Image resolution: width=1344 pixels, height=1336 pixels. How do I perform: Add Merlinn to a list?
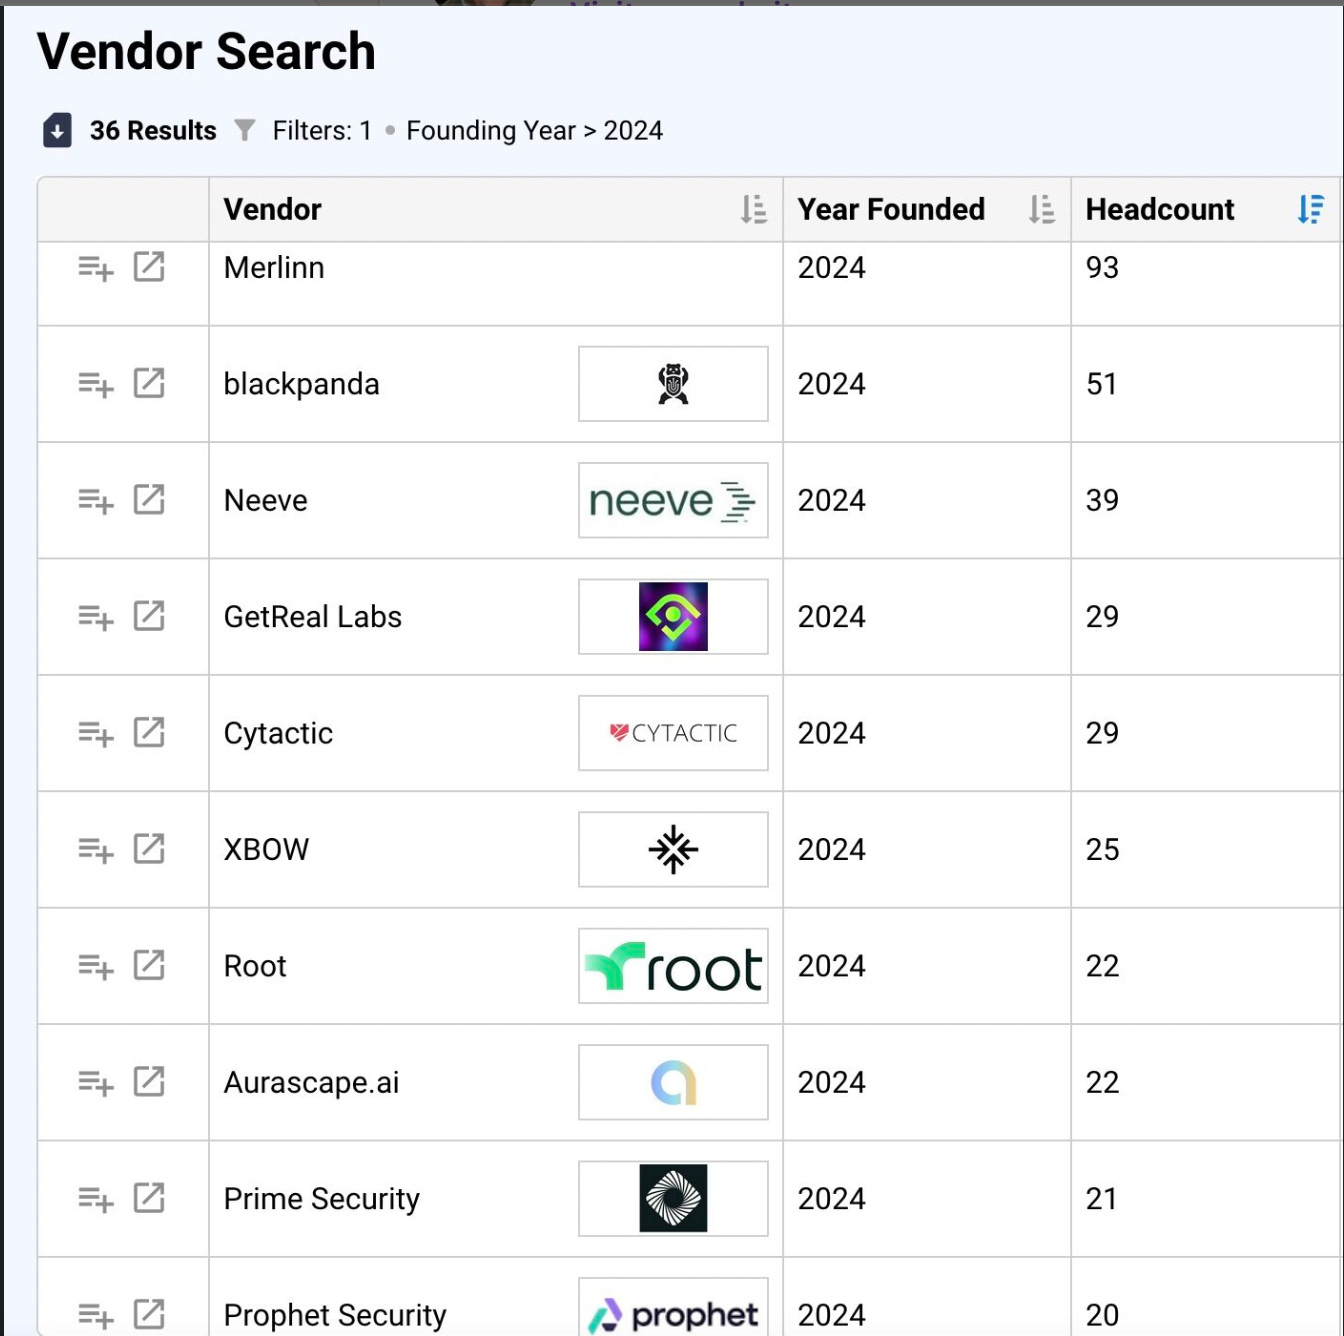pos(96,268)
